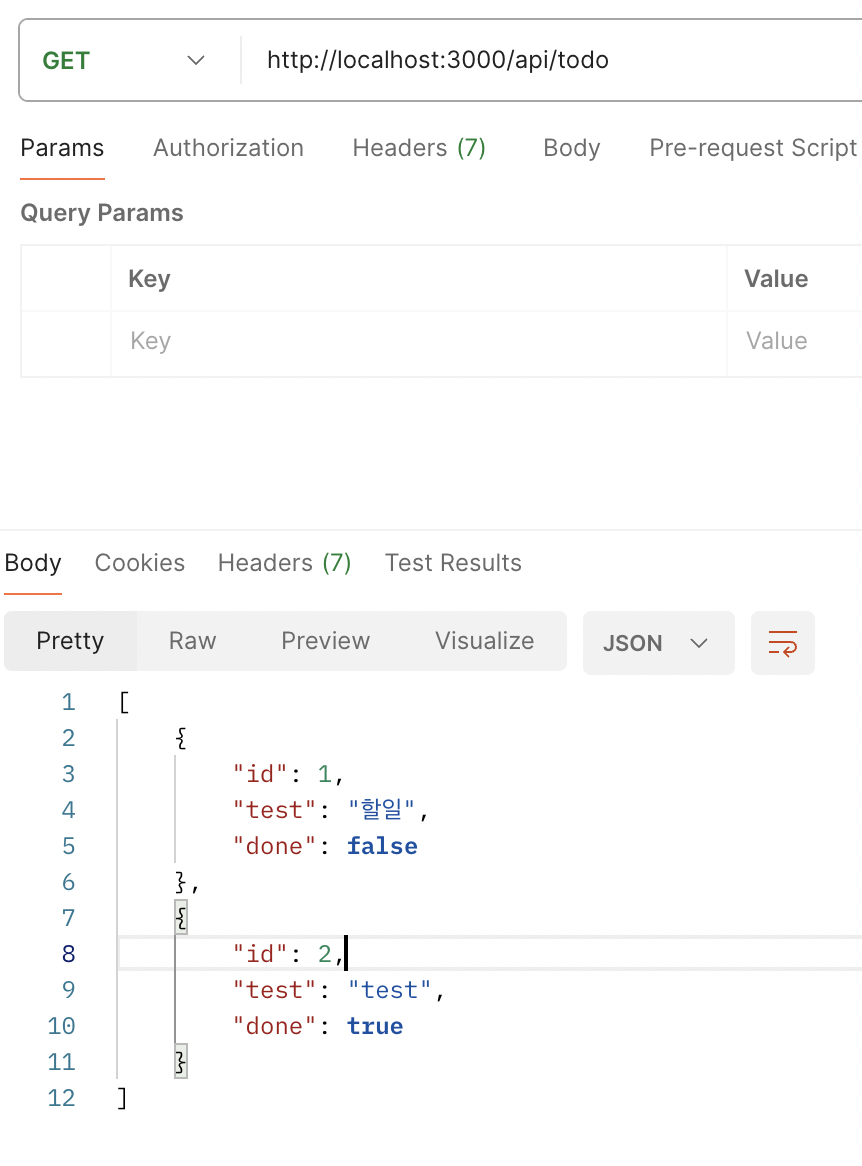Click the opening bracket on line 1
Image resolution: width=862 pixels, height=1166 pixels.
pyautogui.click(x=123, y=702)
